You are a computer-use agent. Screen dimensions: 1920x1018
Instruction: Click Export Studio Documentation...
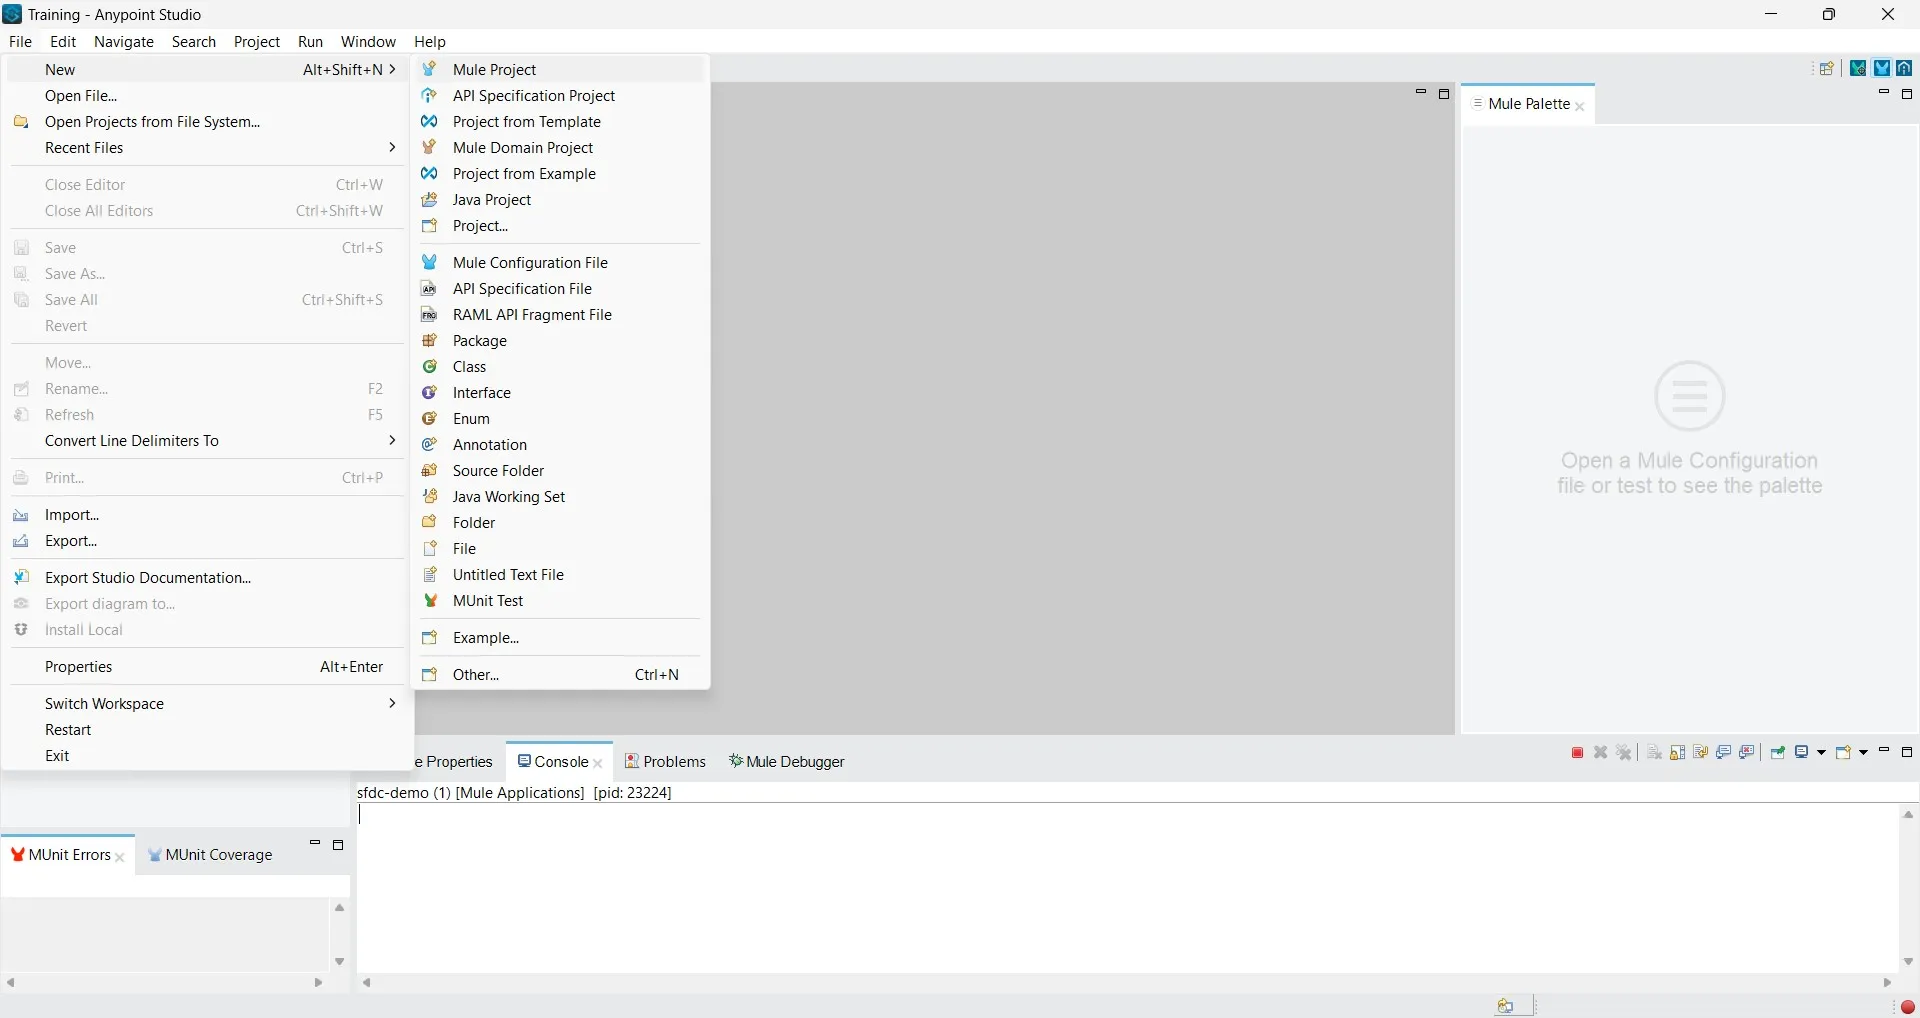point(207,578)
